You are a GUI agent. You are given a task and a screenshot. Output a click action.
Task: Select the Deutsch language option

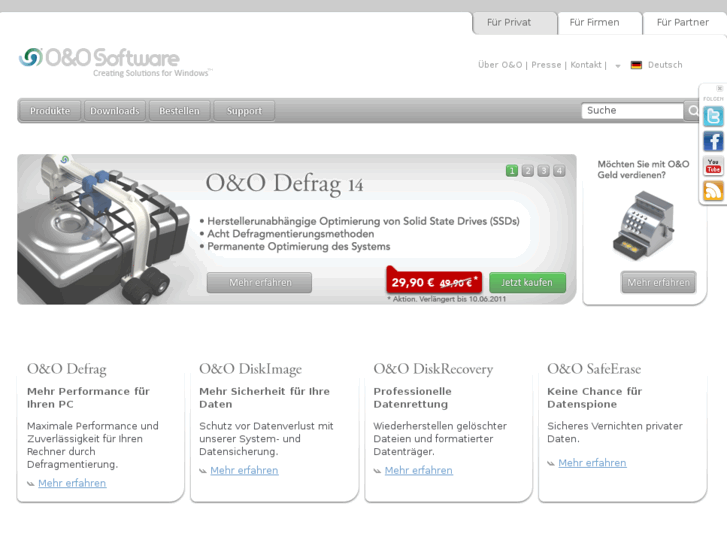tap(665, 65)
